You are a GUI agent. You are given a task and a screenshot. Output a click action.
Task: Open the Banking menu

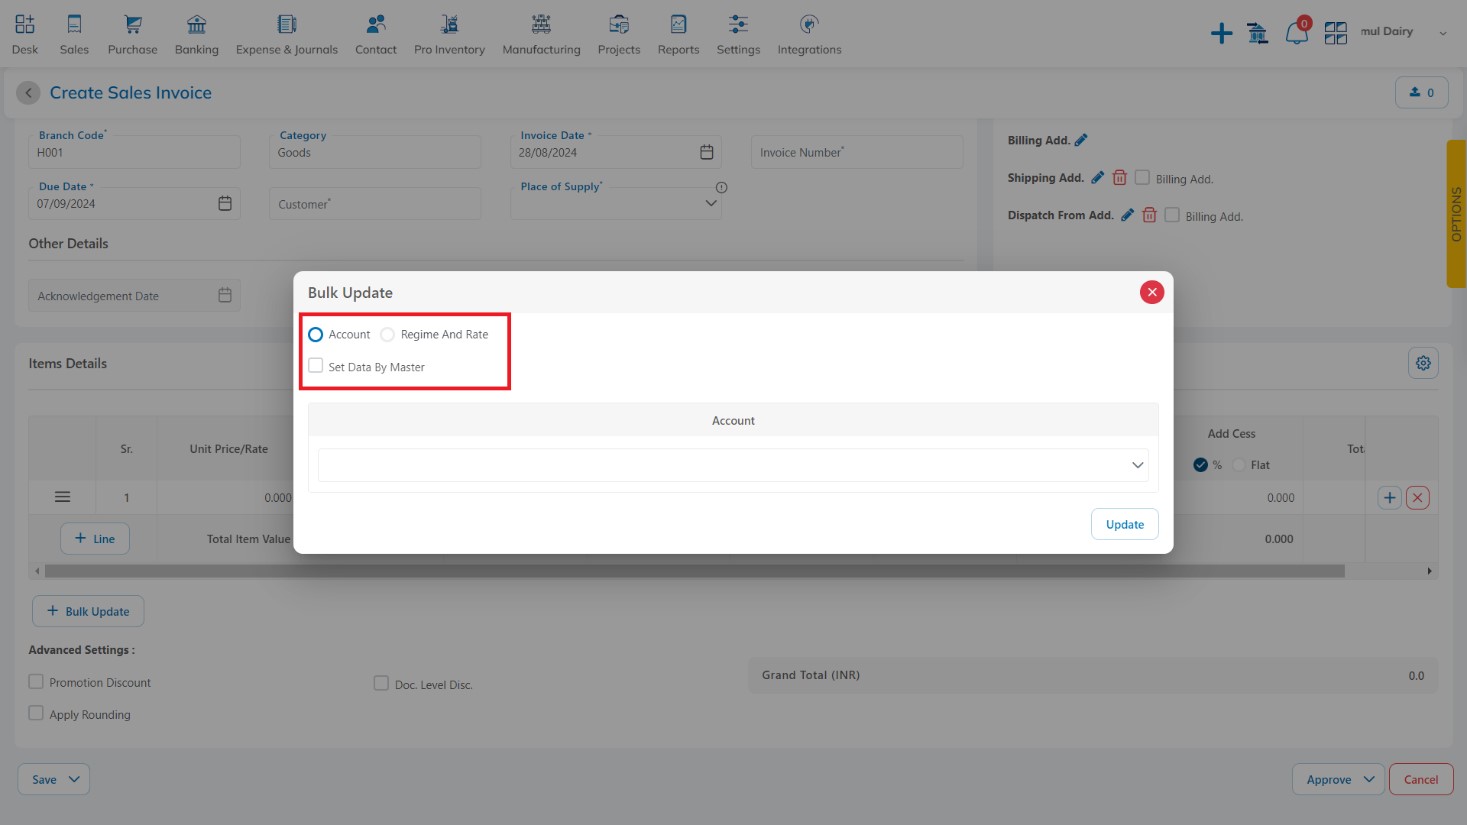197,34
